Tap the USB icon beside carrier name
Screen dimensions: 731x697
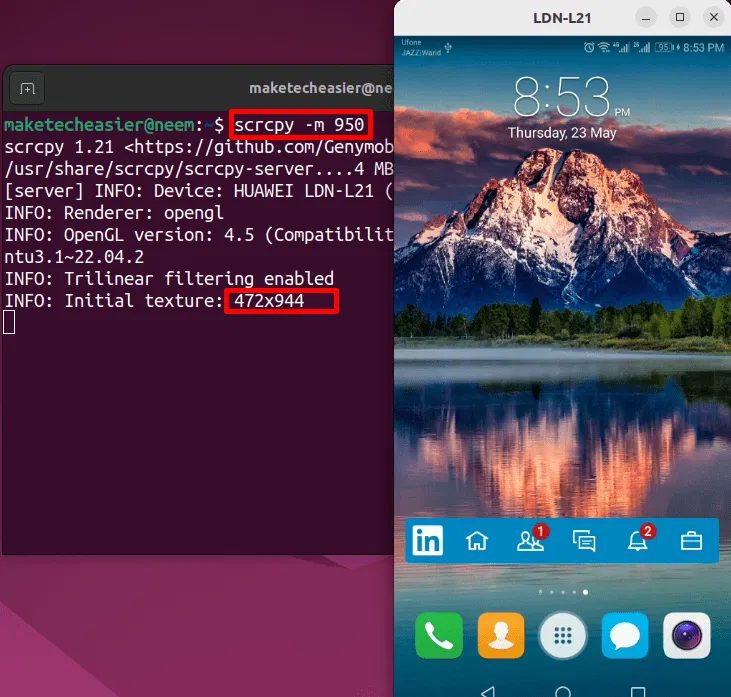448,48
